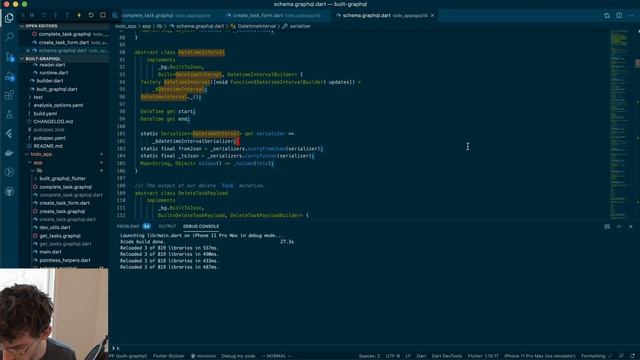Toggle Formatting in the status bar

tap(596, 356)
